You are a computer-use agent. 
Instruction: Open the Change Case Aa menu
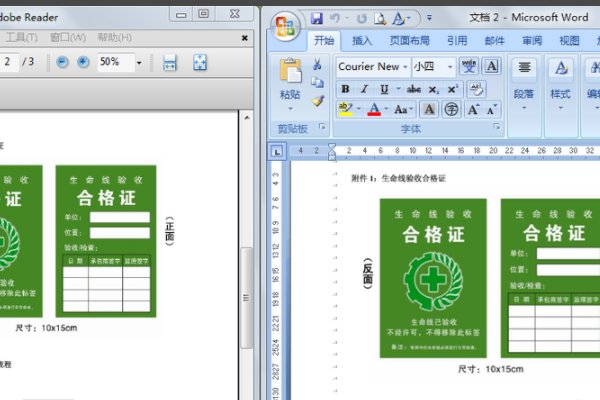point(403,109)
